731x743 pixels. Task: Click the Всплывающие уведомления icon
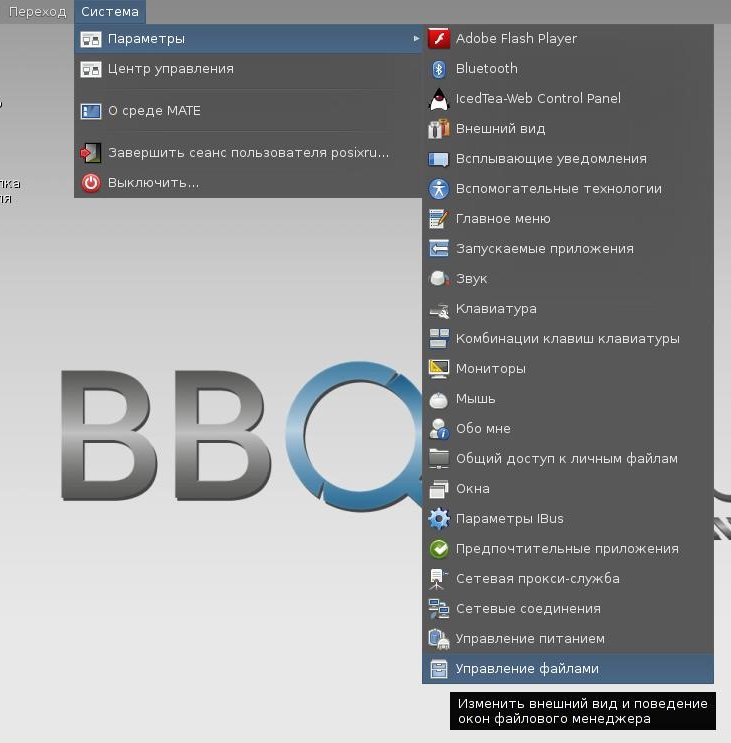(439, 159)
